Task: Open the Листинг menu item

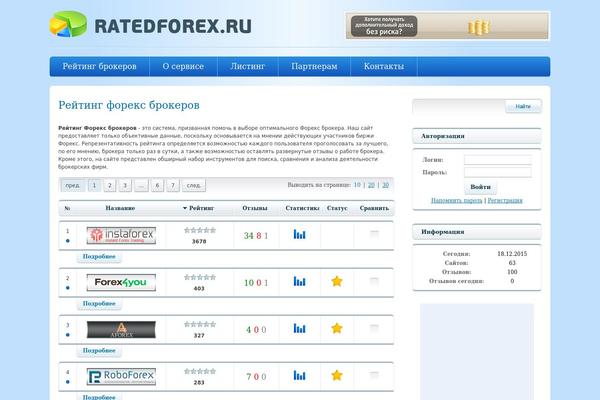Action: point(248,67)
